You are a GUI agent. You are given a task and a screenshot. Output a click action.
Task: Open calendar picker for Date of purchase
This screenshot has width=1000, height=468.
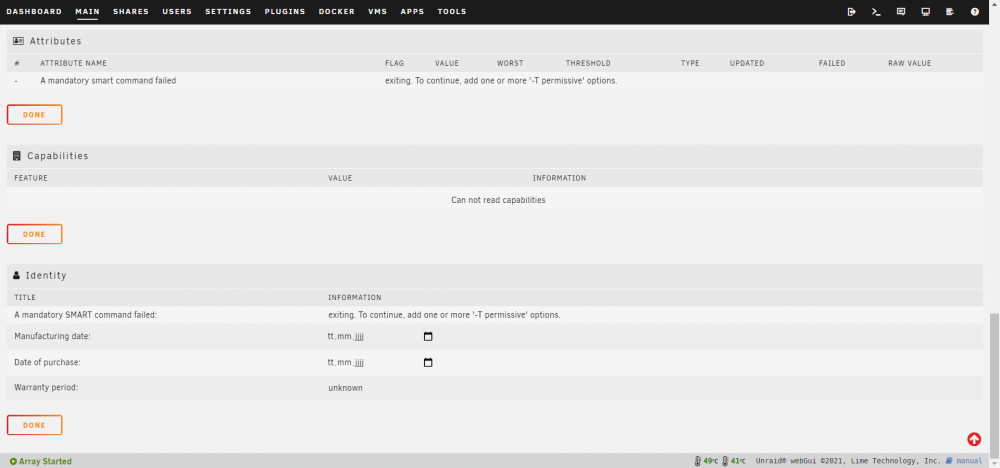(428, 362)
